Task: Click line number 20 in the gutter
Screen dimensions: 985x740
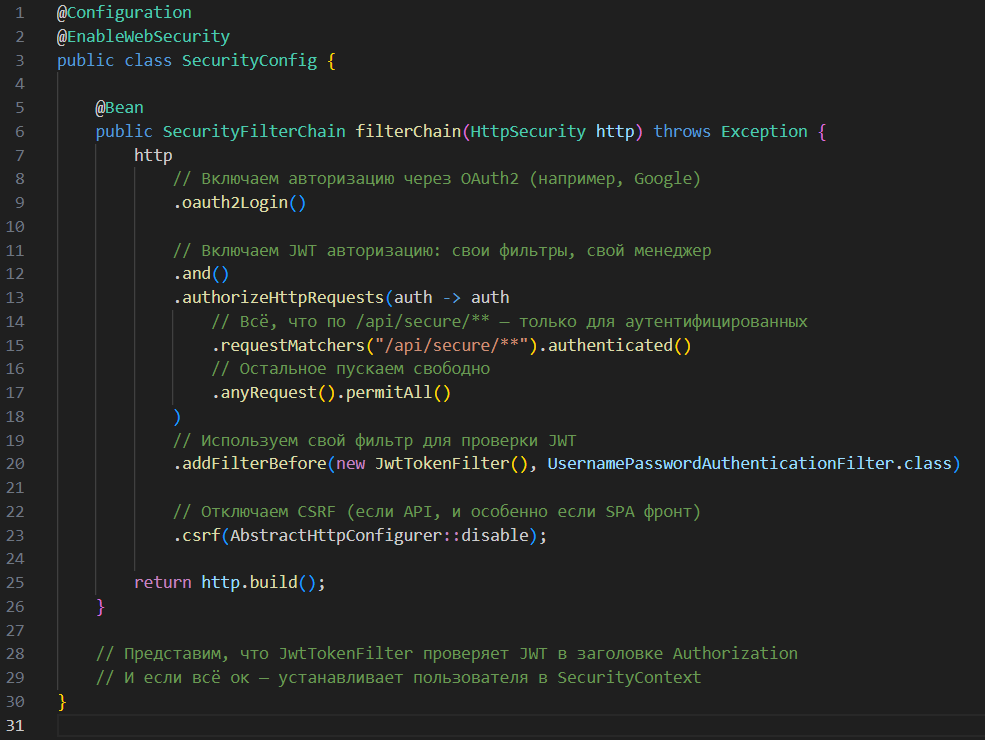Action: [x=15, y=464]
